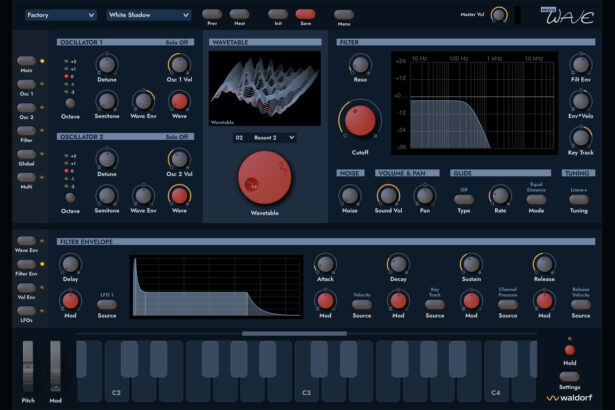
Task: Click Oscillator 1 Semitone knob
Action: 107,101
